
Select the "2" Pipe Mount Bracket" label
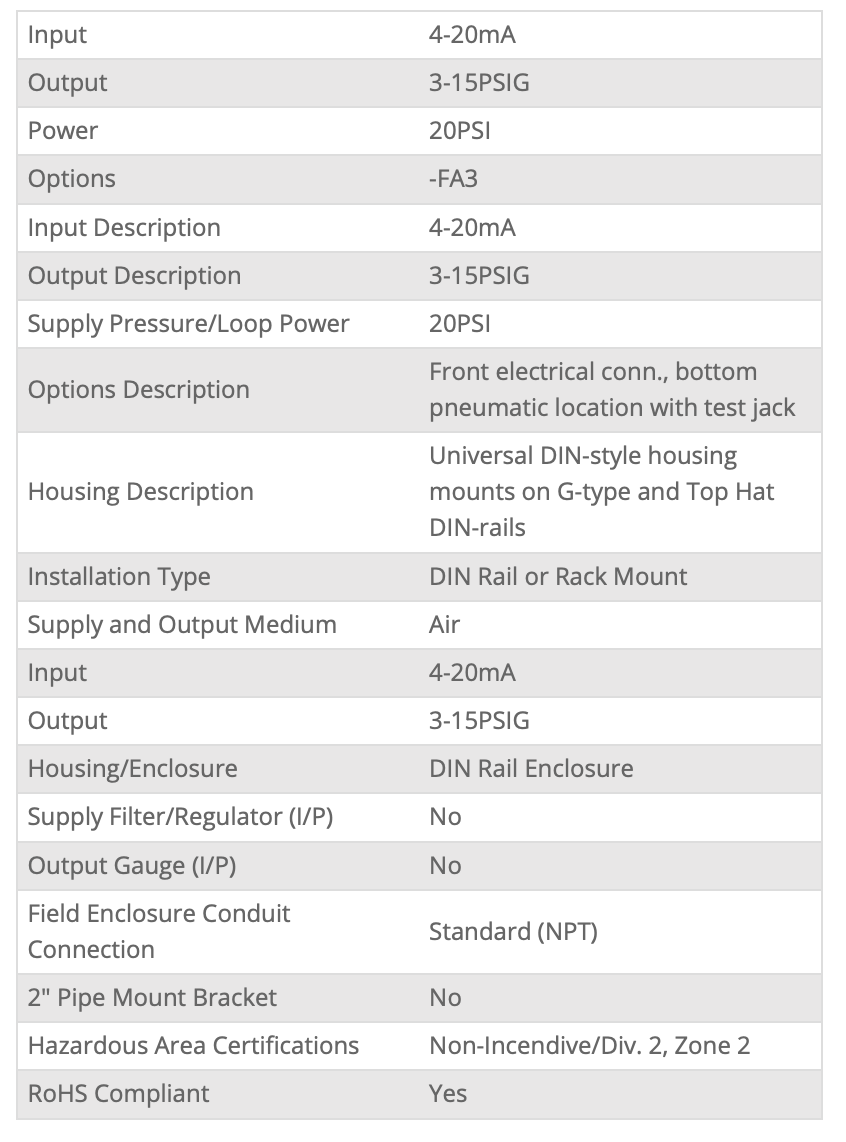tap(152, 998)
